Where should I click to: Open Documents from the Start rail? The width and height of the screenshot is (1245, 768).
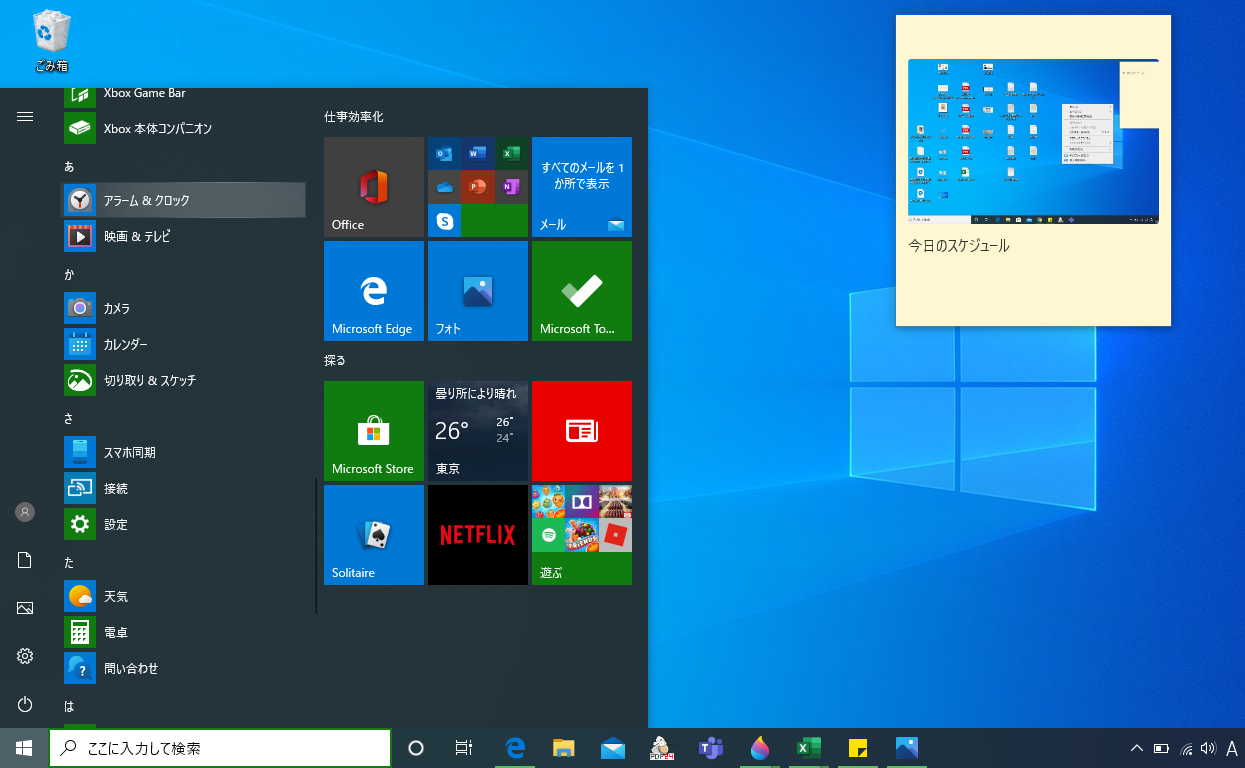click(x=25, y=560)
